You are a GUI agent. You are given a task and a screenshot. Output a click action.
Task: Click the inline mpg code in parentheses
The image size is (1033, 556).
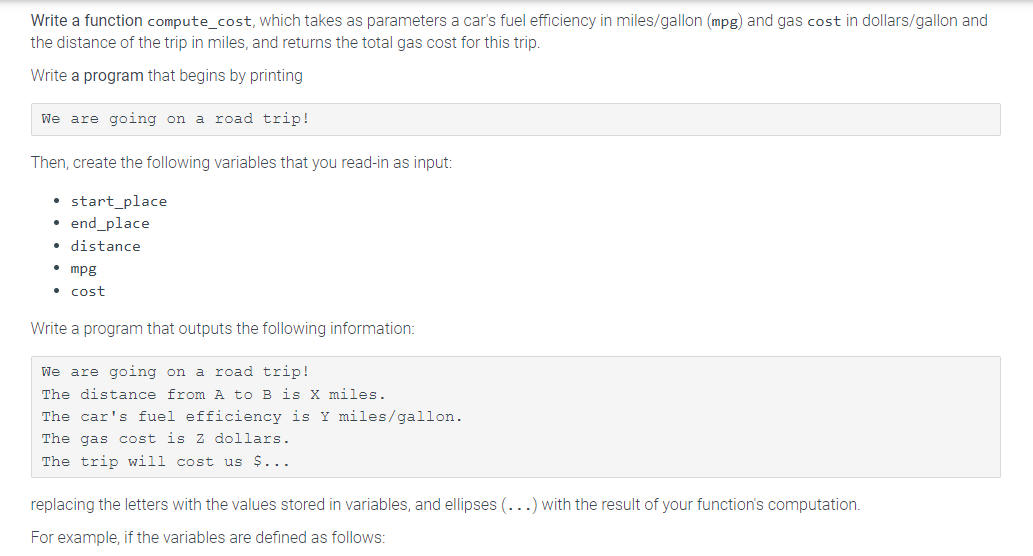click(725, 21)
